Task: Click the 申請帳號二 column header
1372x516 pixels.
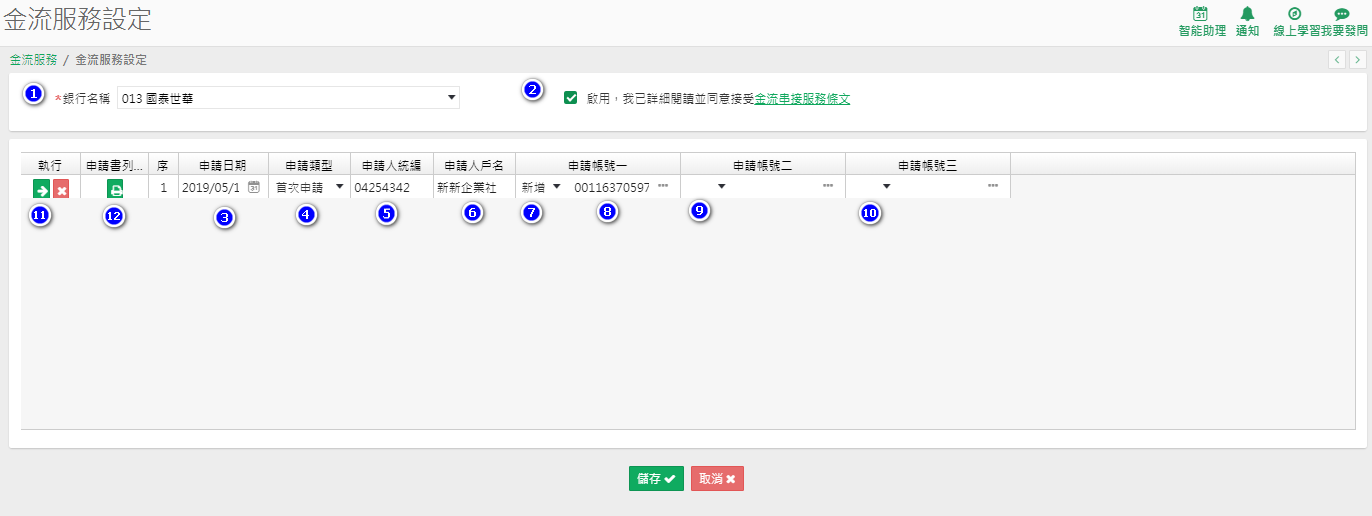Action: [763, 165]
